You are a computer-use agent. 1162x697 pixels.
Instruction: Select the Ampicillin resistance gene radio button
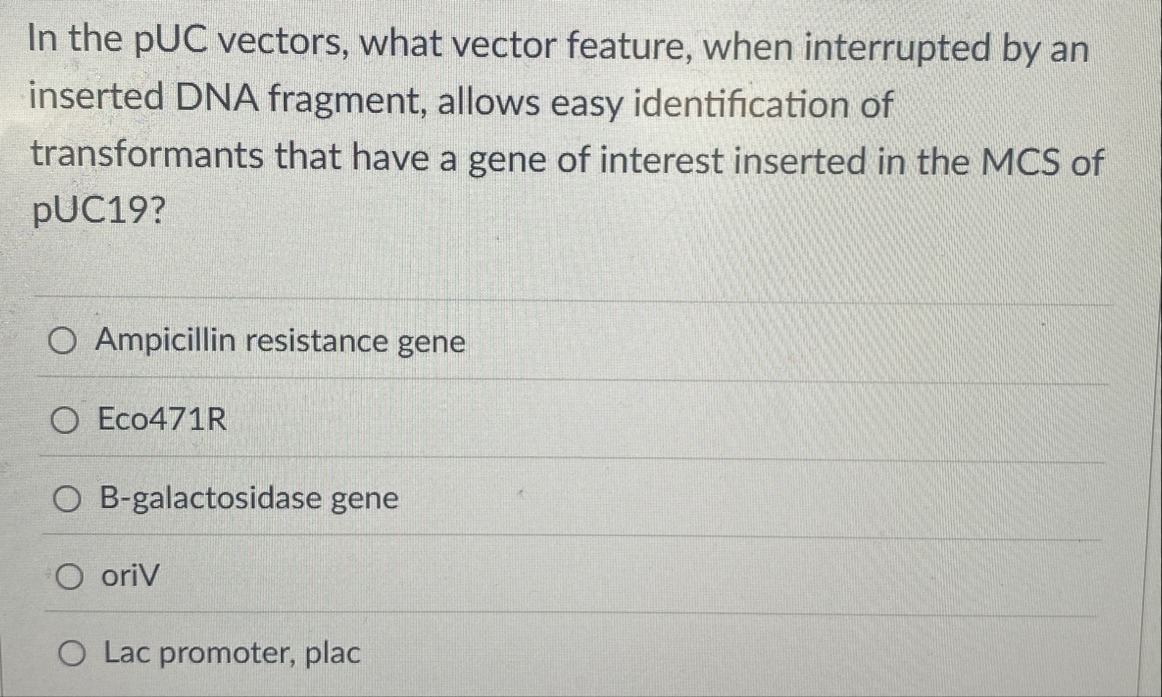tap(65, 342)
